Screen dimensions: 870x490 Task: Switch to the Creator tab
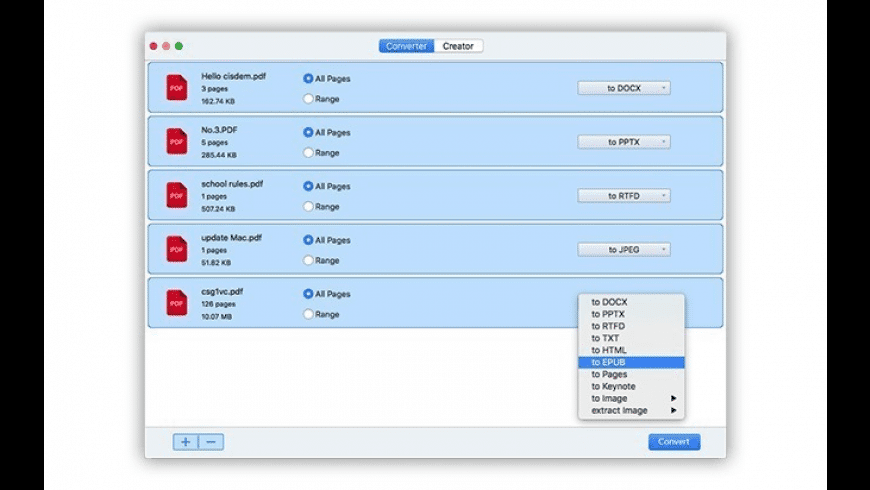tap(458, 46)
